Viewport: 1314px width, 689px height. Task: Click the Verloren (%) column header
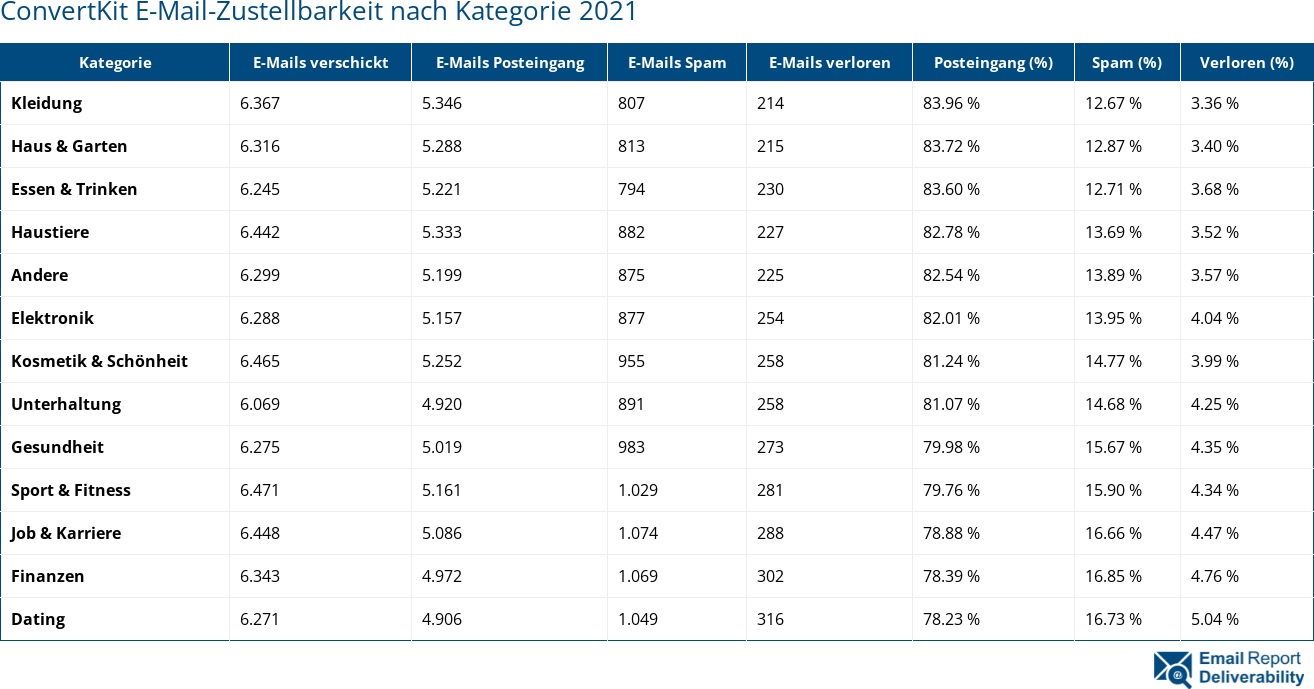point(1247,62)
